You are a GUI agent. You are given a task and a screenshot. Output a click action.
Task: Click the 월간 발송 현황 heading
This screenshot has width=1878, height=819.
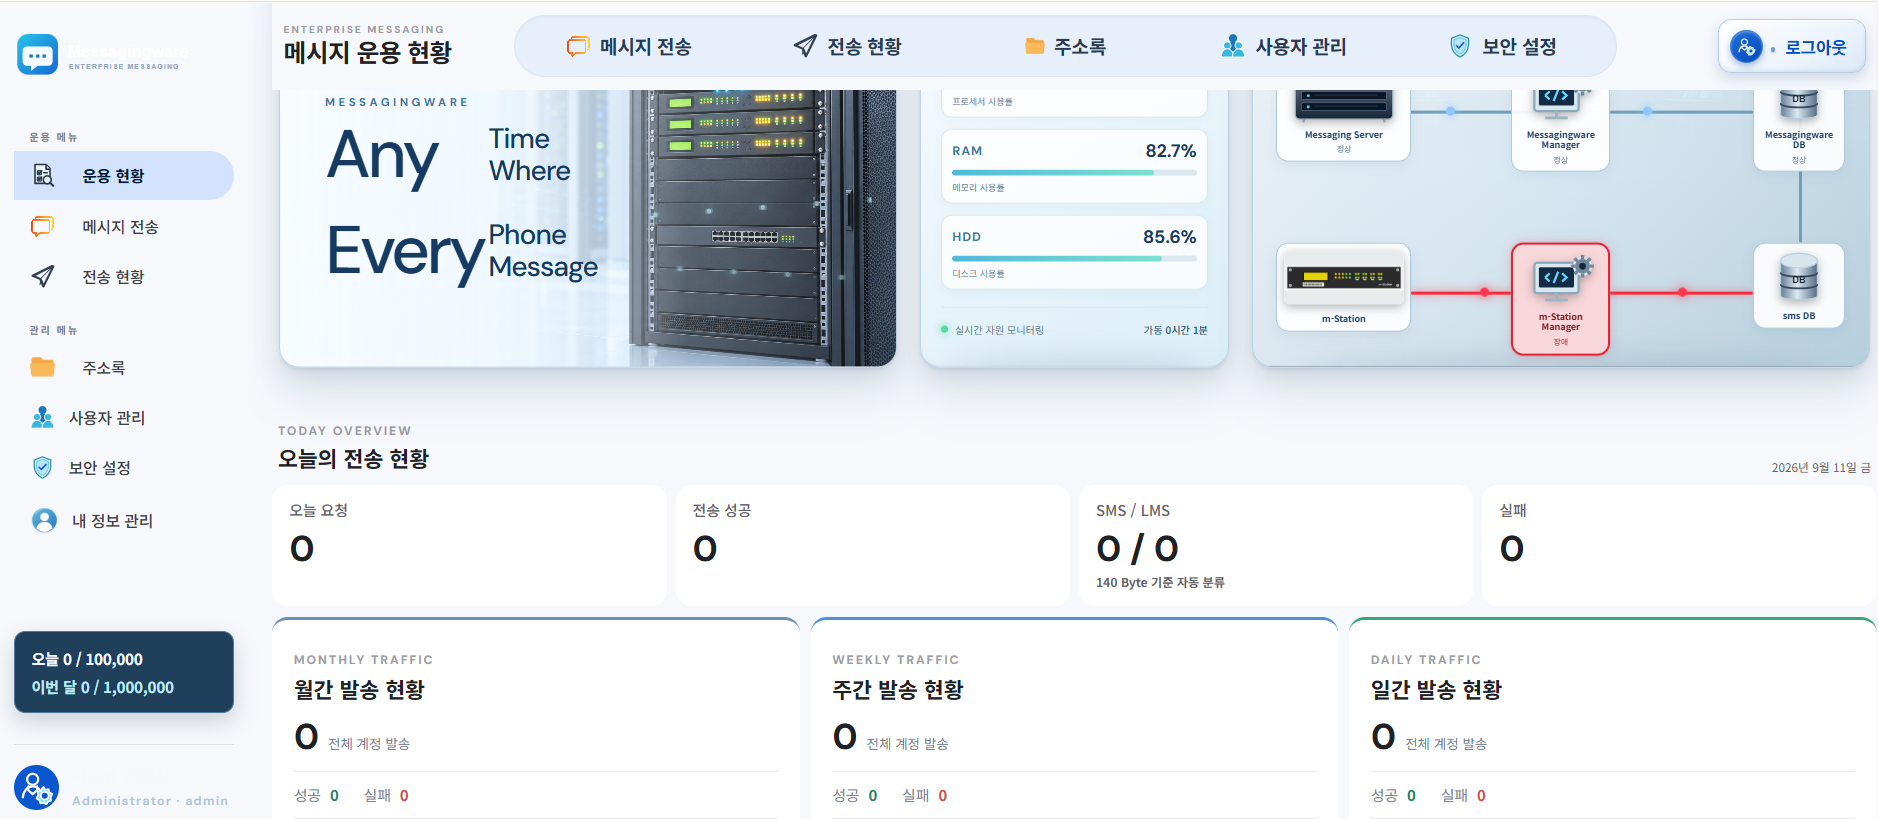(x=359, y=690)
